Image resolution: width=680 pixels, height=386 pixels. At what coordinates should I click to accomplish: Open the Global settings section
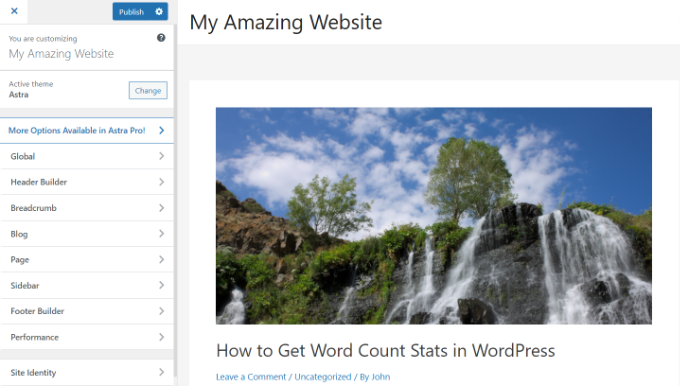click(x=87, y=156)
